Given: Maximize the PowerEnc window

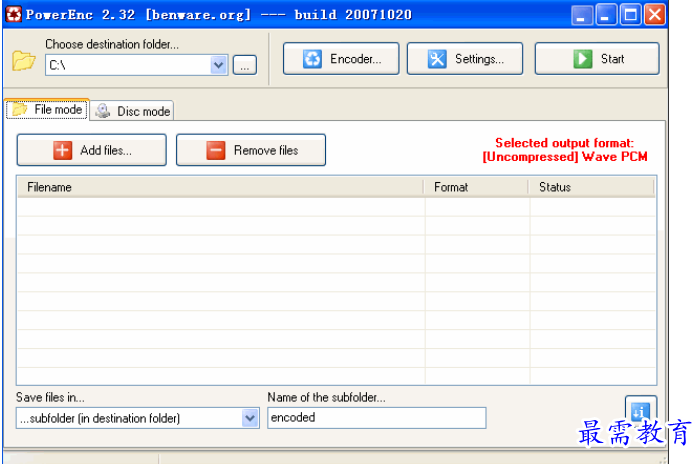Looking at the screenshot, I should click(x=630, y=14).
